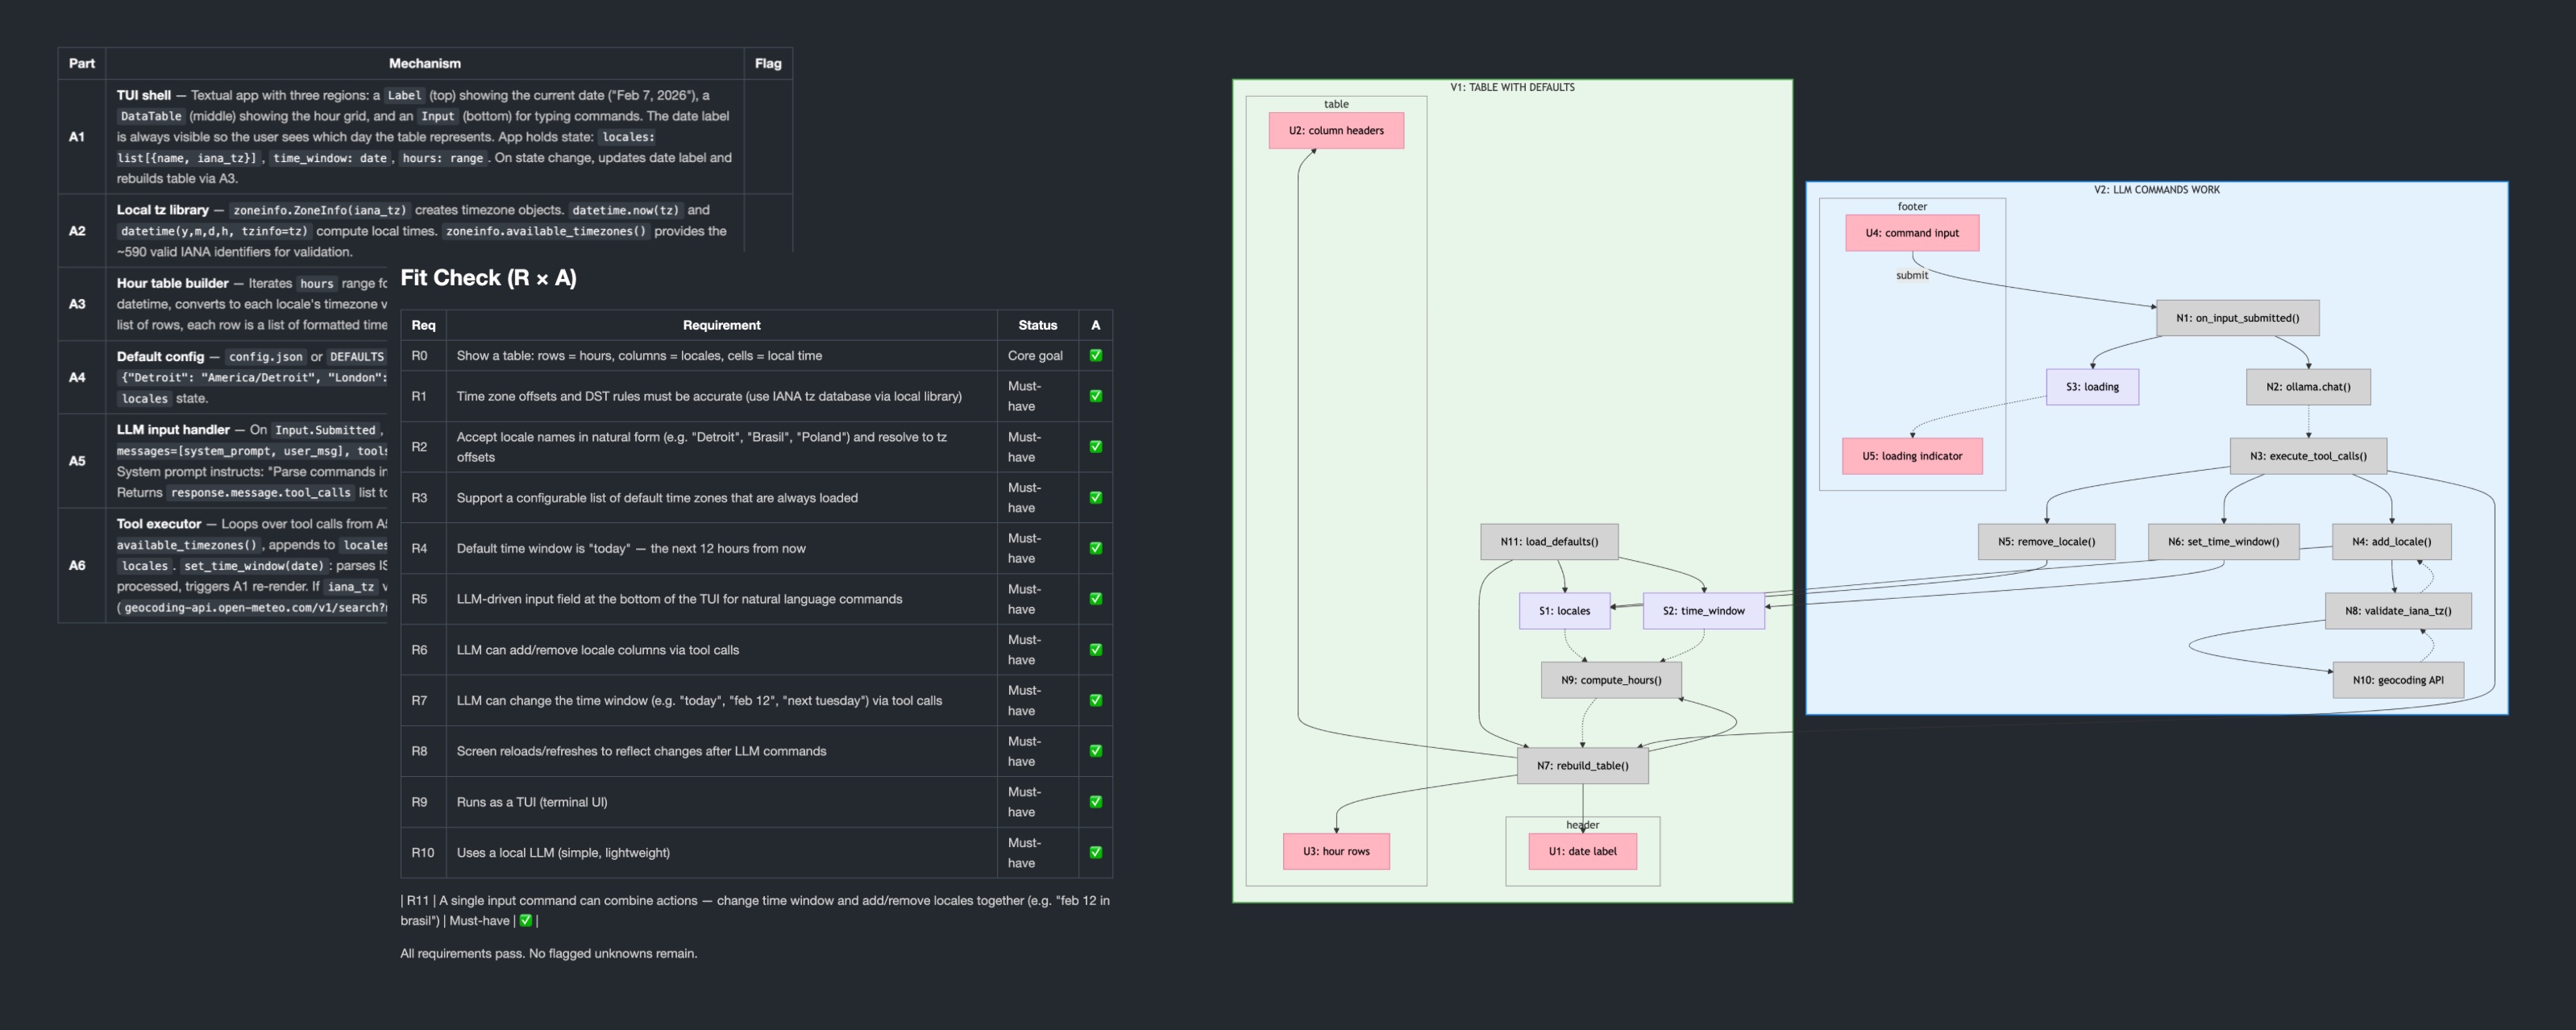Viewport: 2576px width, 1030px height.
Task: Click the S2: time_window state node
Action: [x=1703, y=611]
